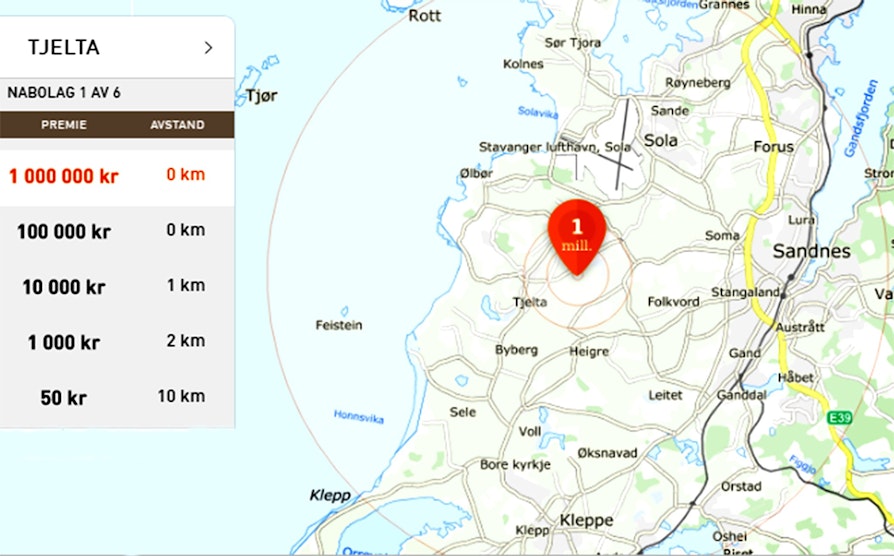Click the 10 km distance value
The image size is (894, 556).
181,396
